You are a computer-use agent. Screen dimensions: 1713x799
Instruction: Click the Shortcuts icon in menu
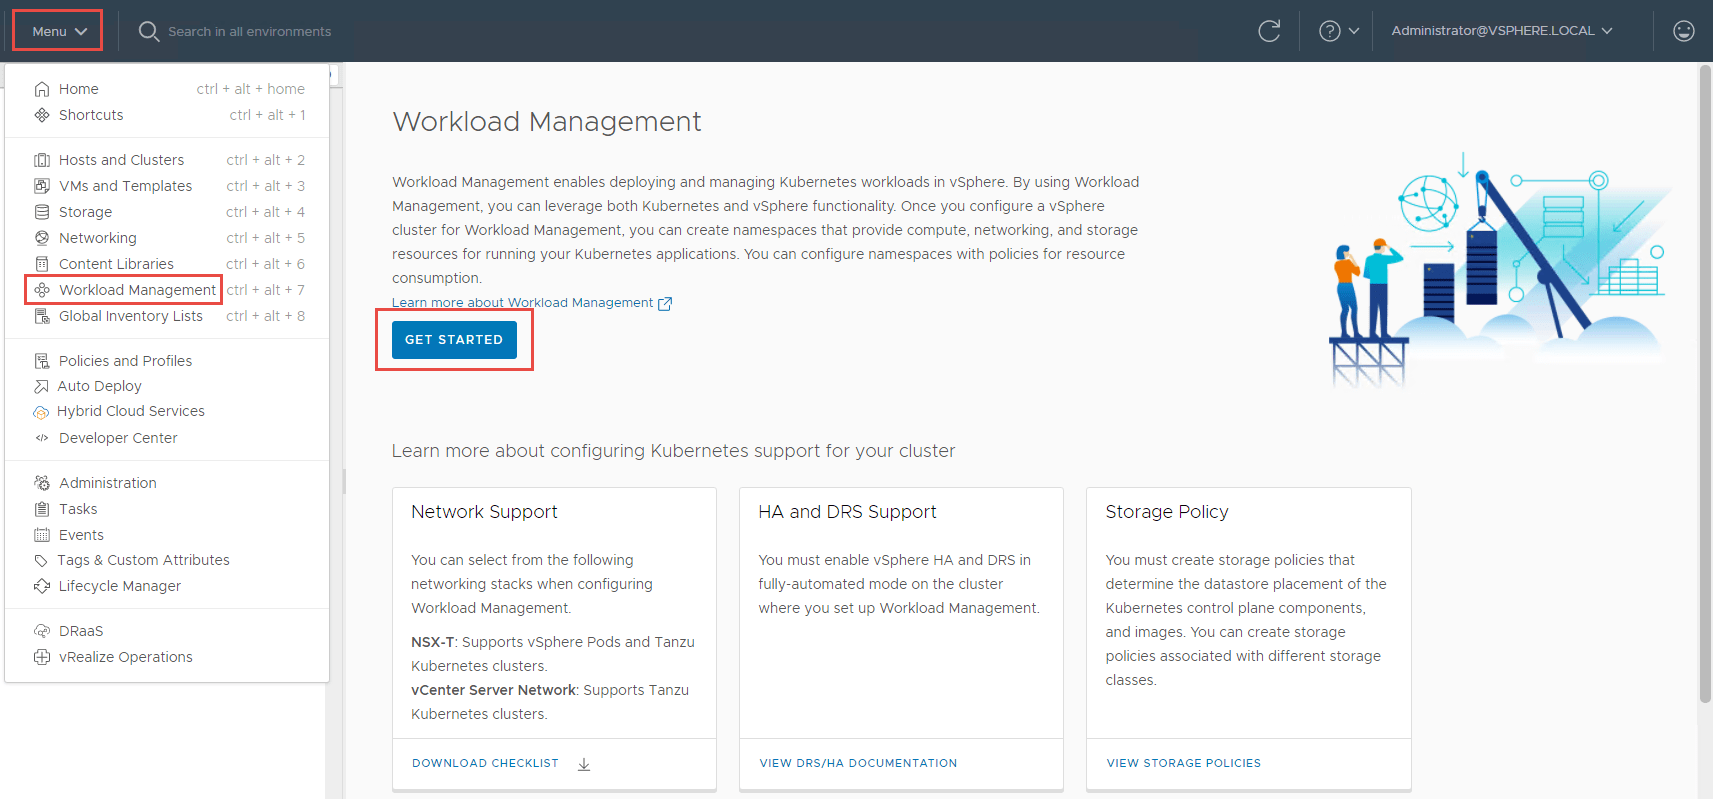click(42, 115)
